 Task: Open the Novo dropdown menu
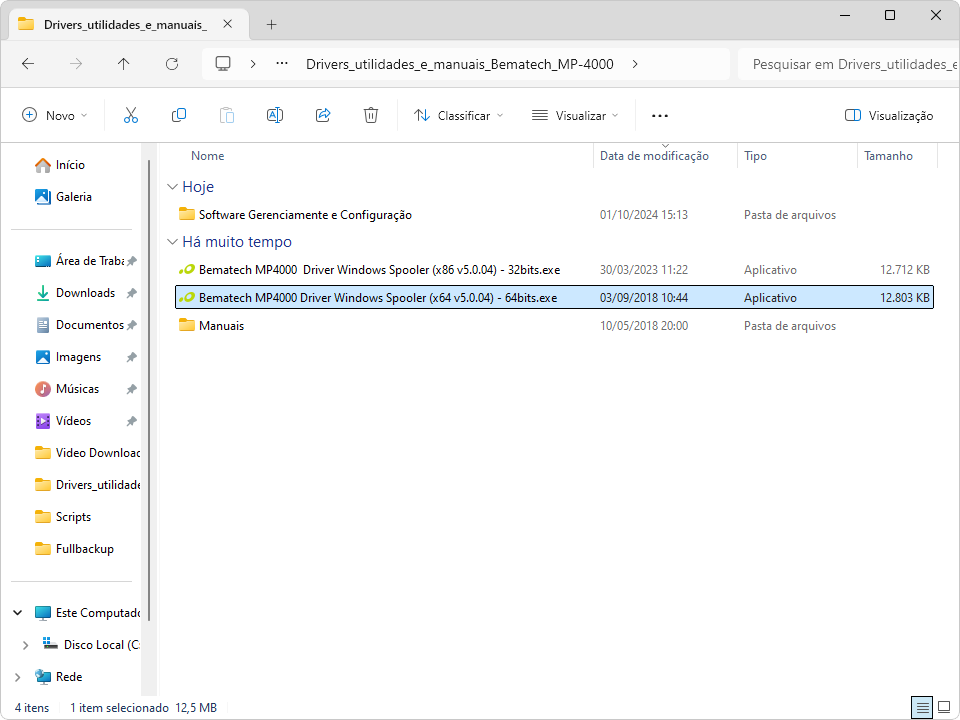(x=55, y=115)
